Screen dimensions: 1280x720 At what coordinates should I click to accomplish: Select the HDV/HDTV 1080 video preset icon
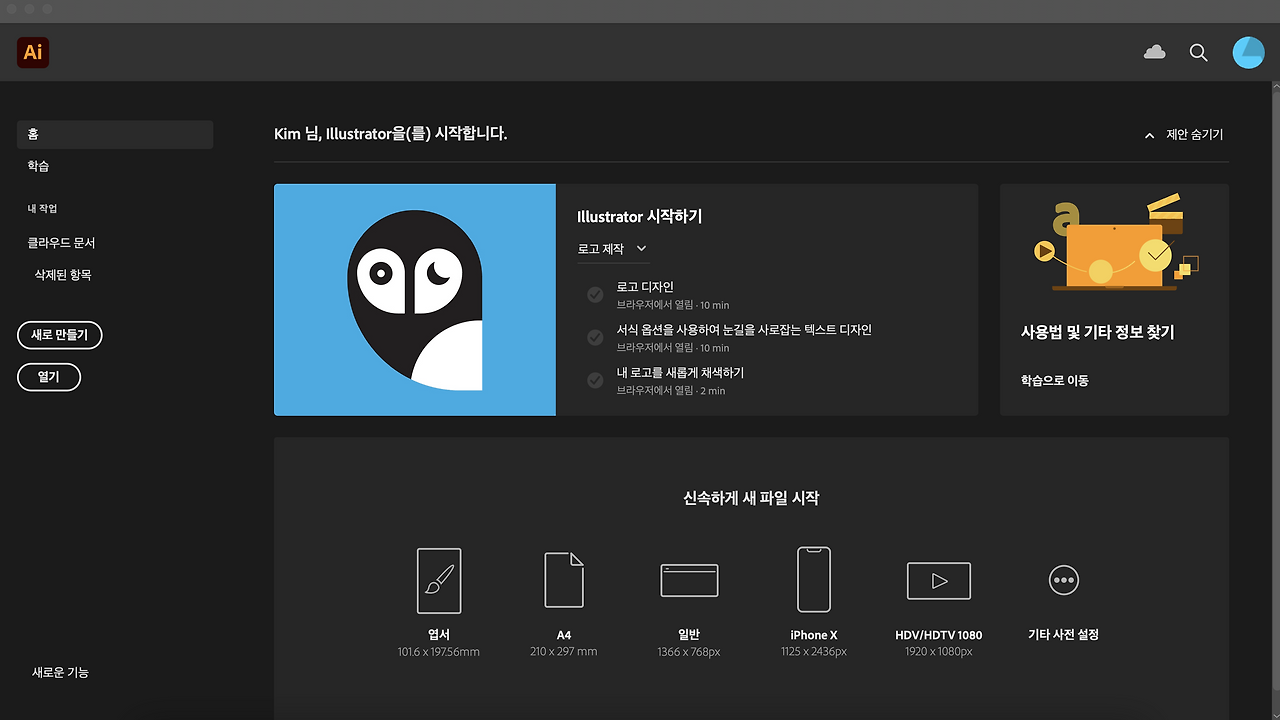pos(938,580)
